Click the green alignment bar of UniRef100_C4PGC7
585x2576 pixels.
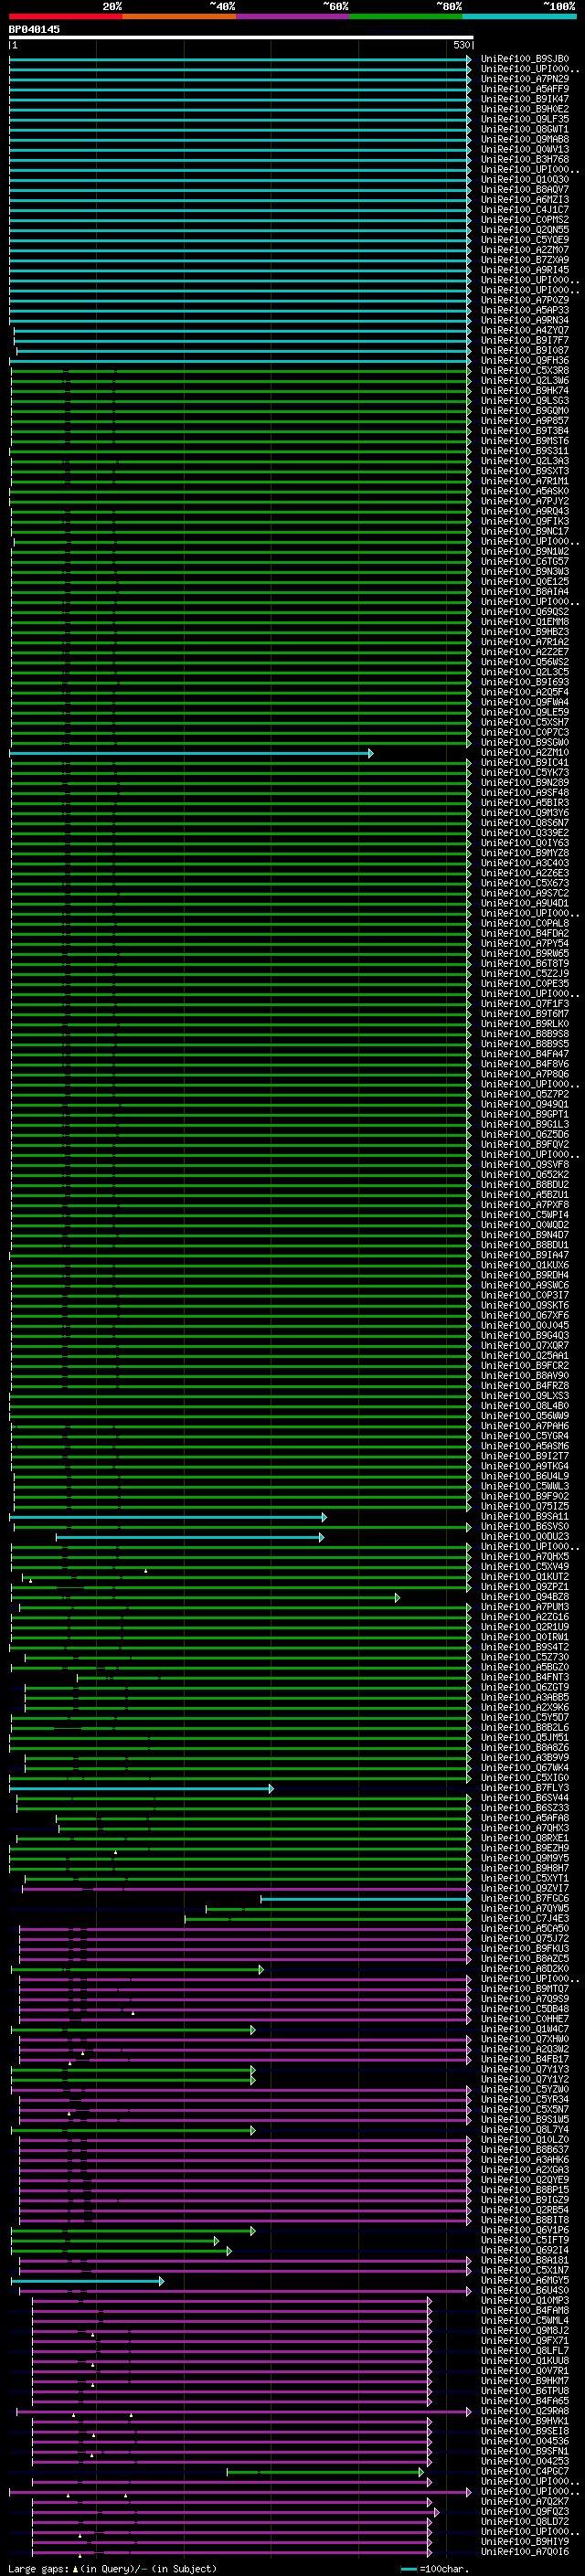coord(325,2472)
